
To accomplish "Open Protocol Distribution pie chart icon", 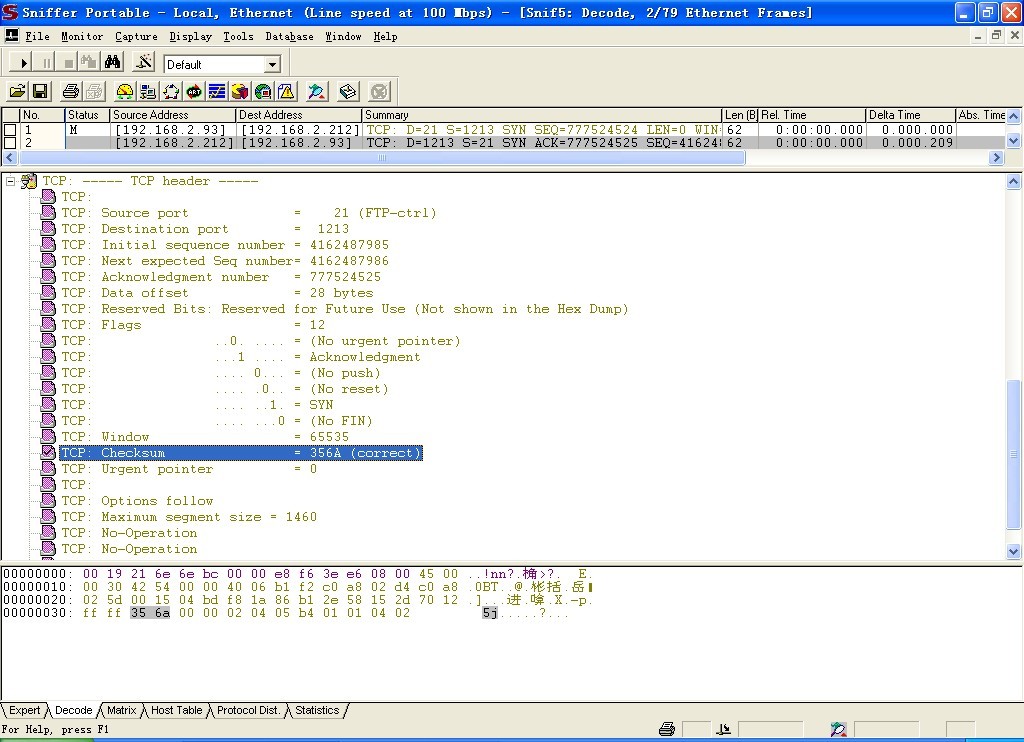I will [240, 91].
